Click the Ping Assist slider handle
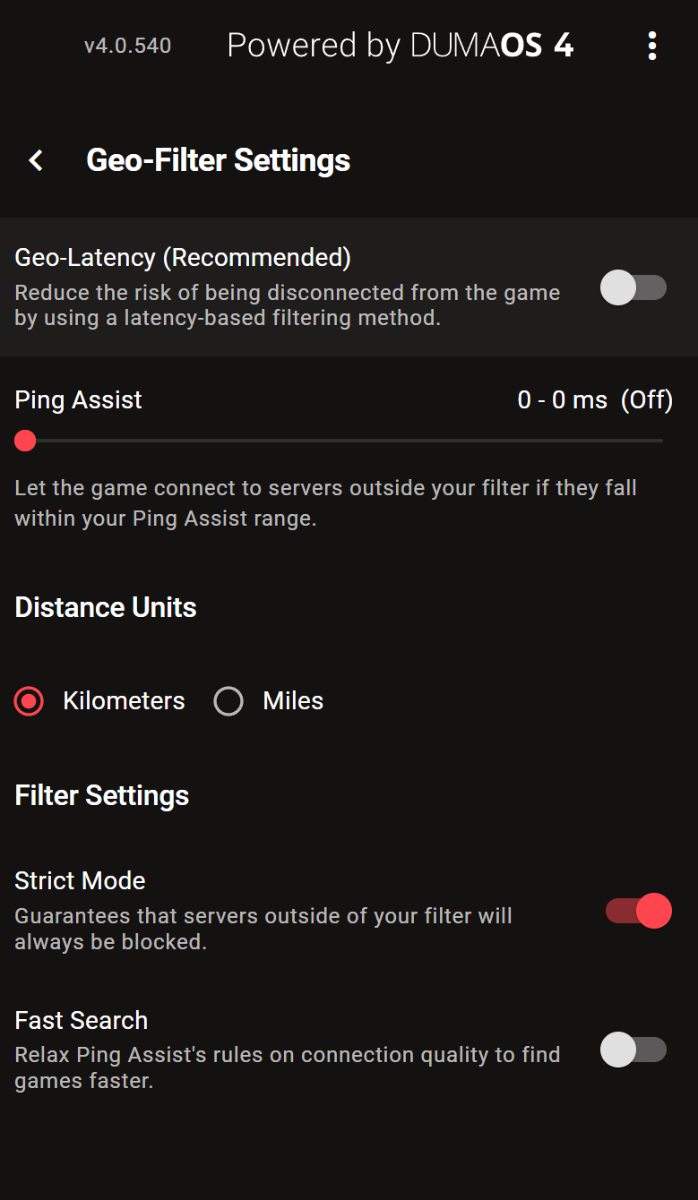Screen dimensions: 698x1200 pos(25,441)
